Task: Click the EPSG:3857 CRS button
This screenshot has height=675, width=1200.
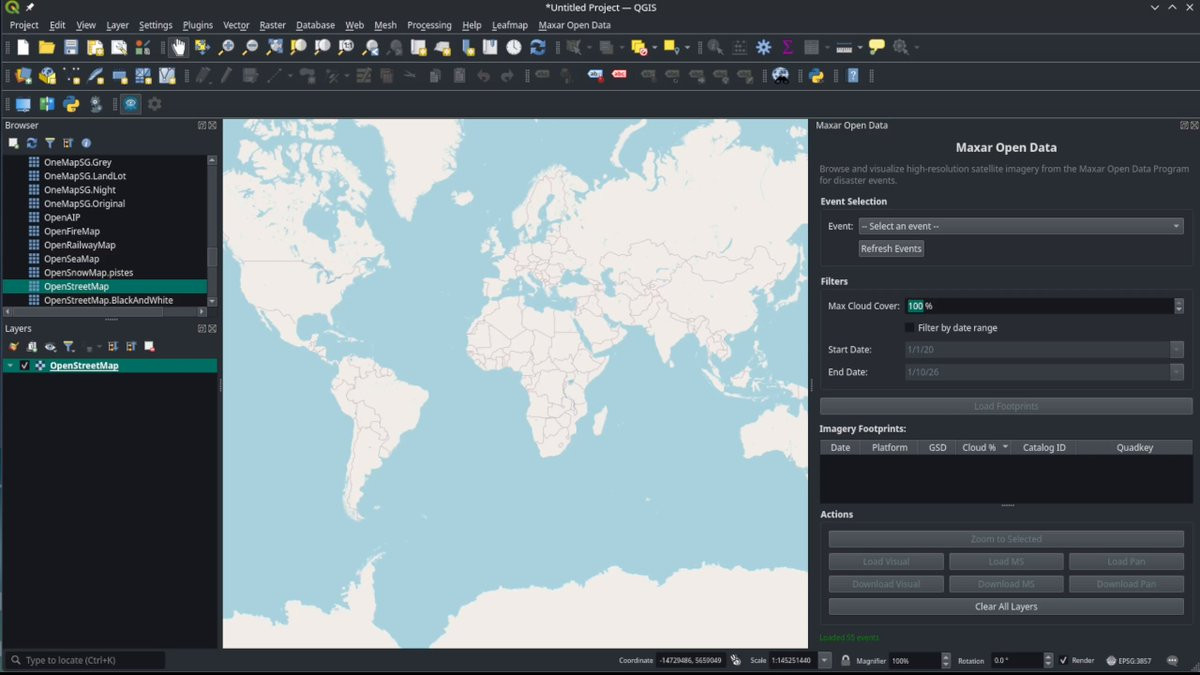Action: coord(1130,660)
